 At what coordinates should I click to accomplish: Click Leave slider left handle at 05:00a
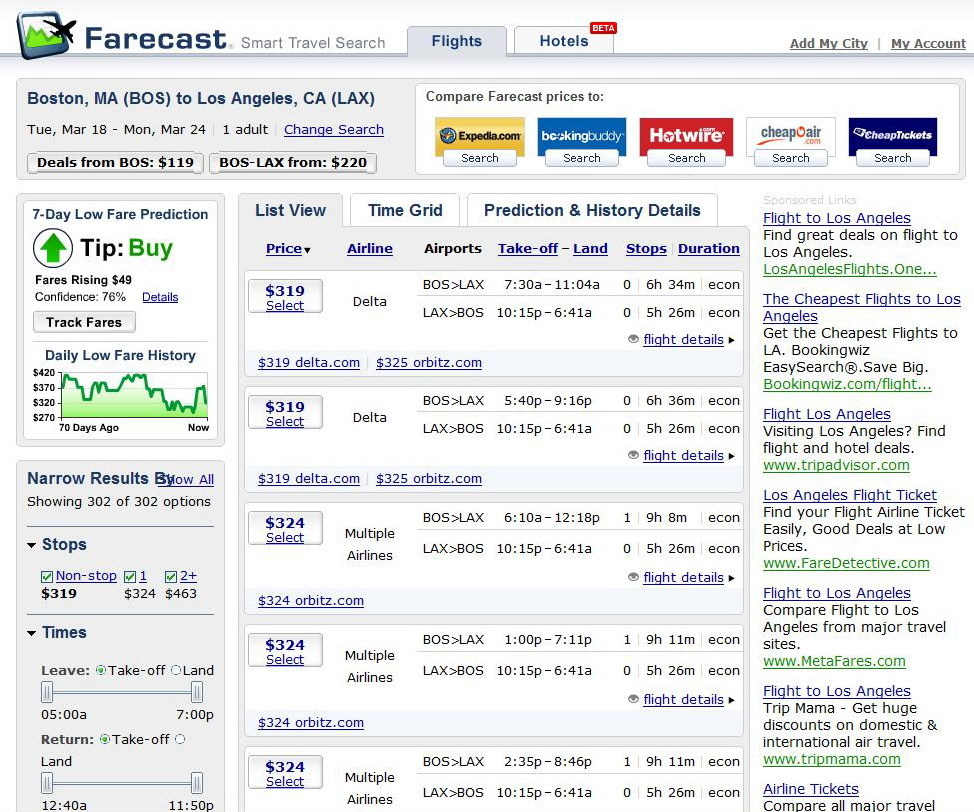[x=47, y=691]
